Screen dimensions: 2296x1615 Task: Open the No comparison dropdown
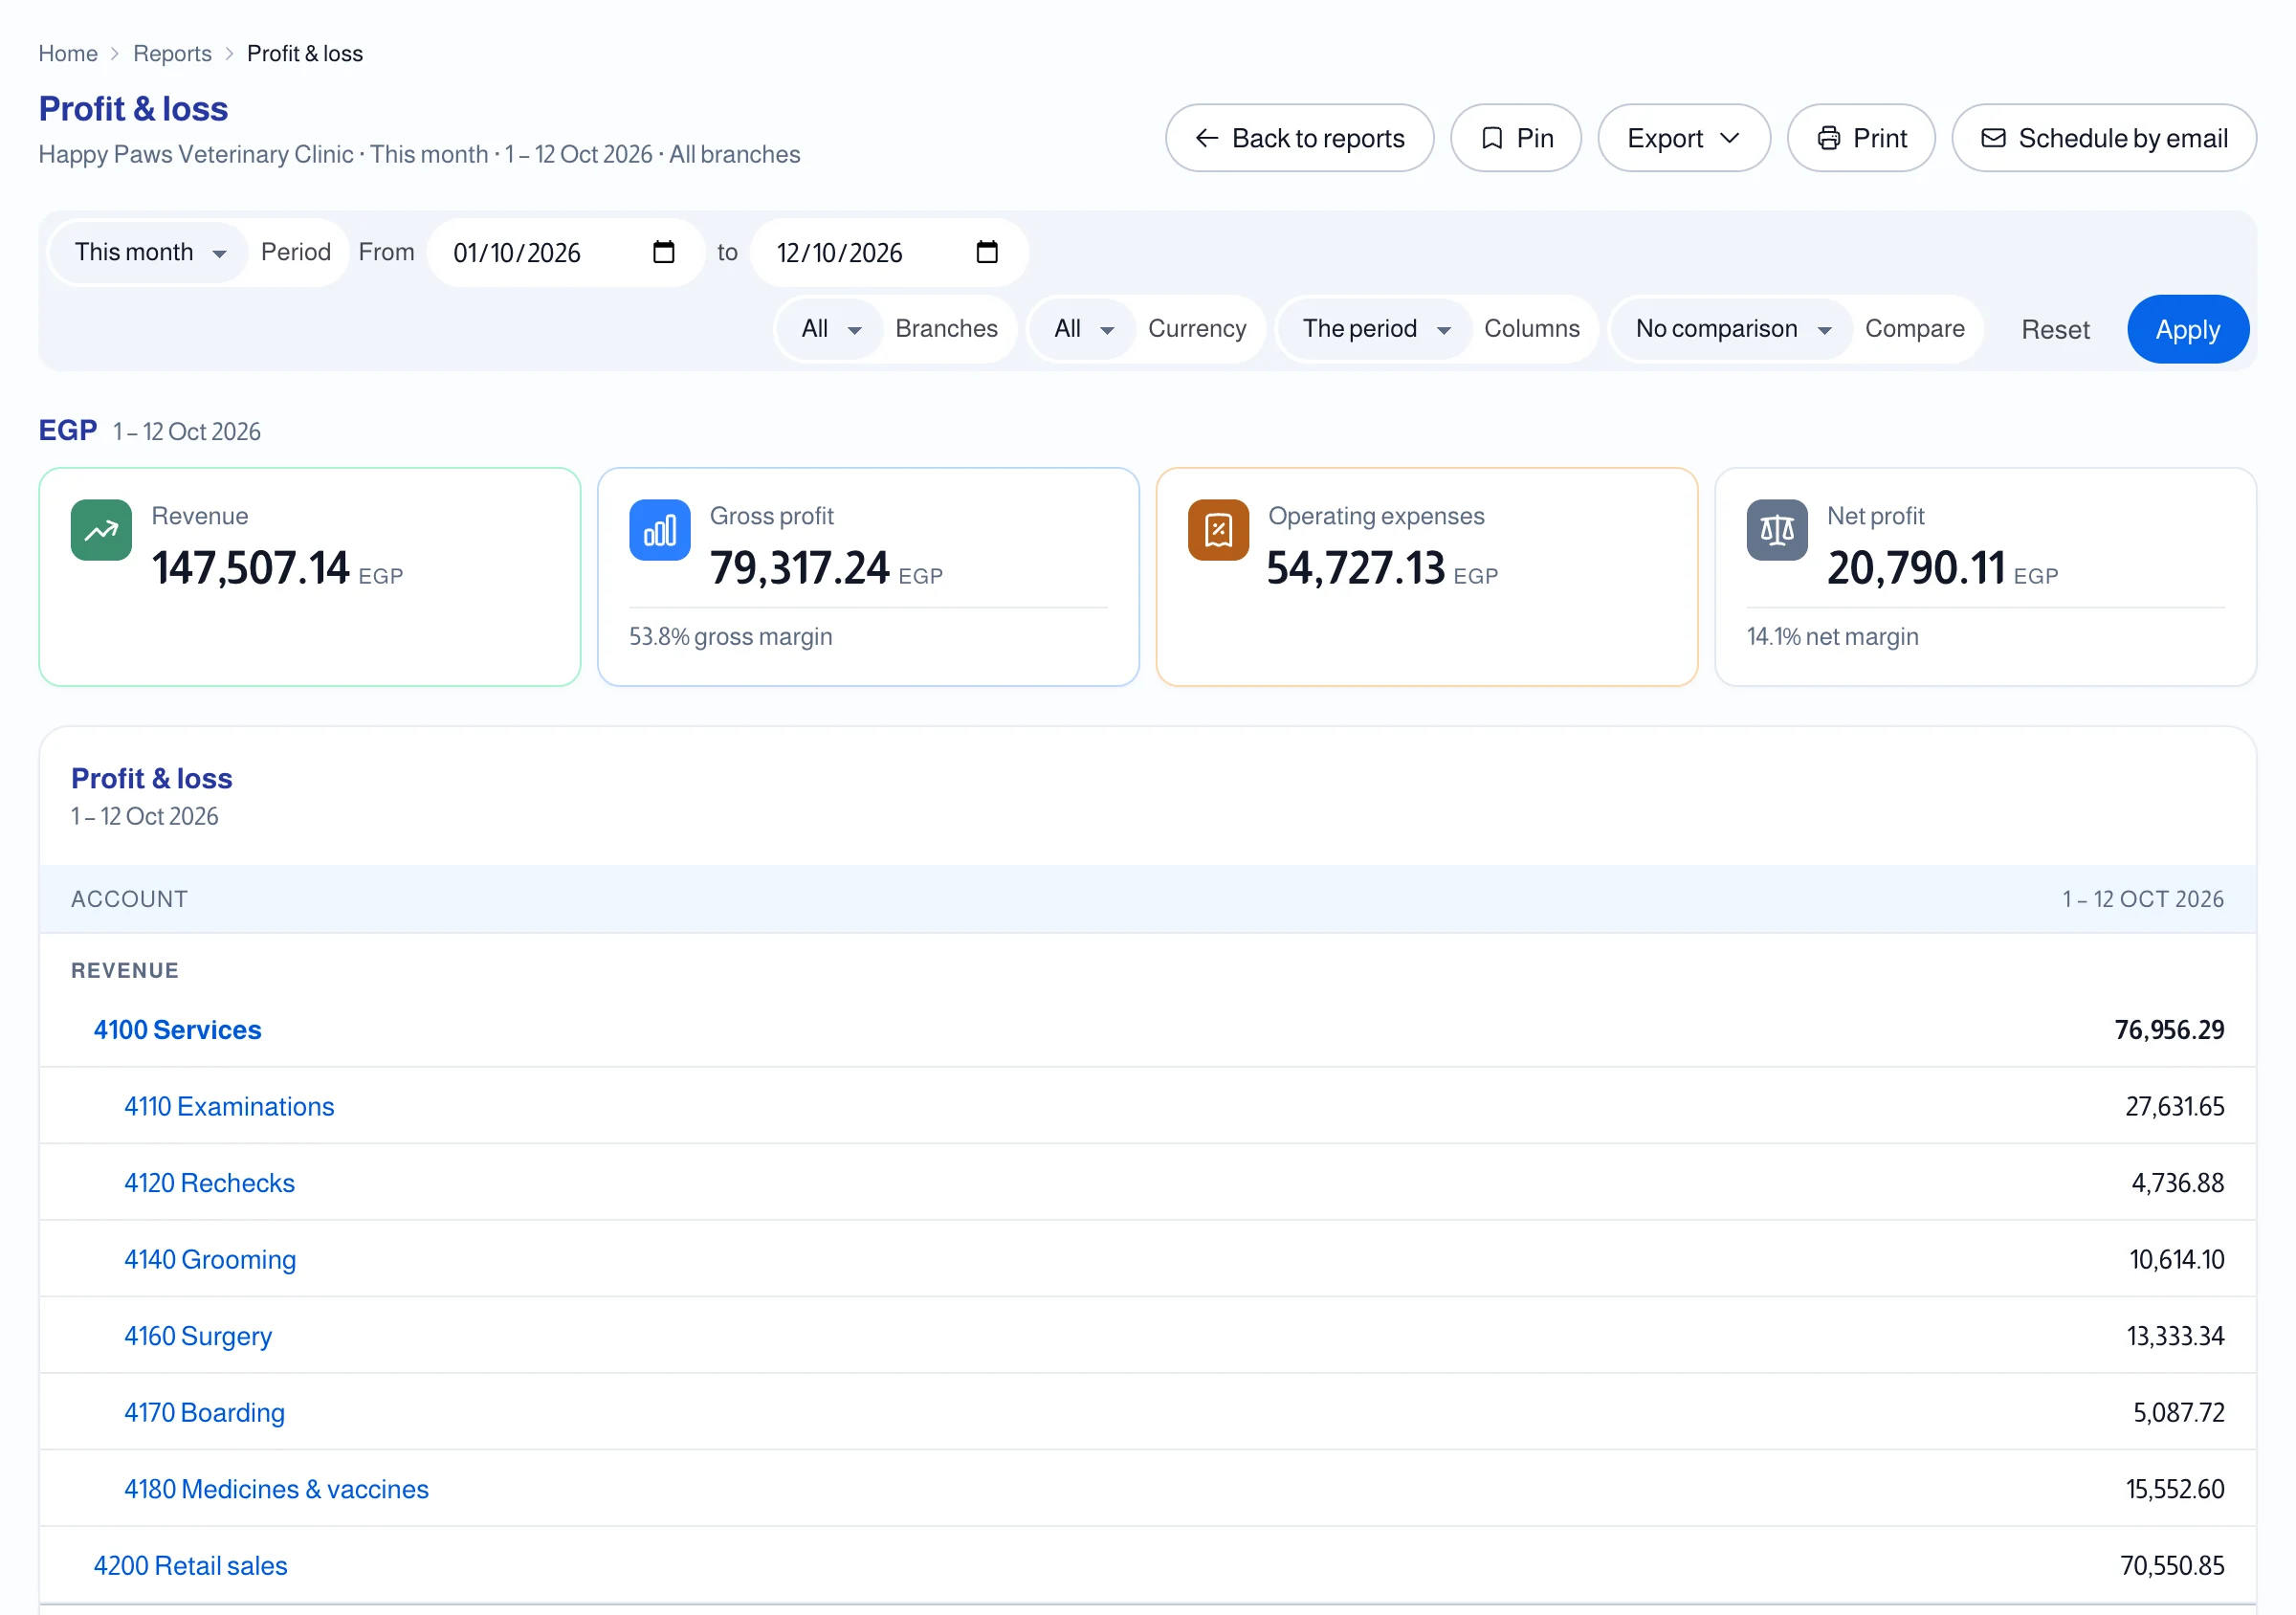pyautogui.click(x=1732, y=329)
